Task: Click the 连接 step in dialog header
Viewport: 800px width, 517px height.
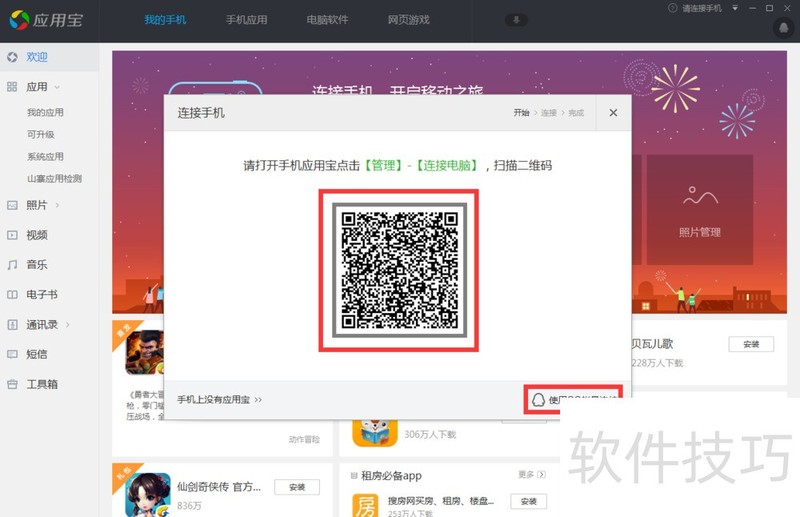Action: [549, 113]
